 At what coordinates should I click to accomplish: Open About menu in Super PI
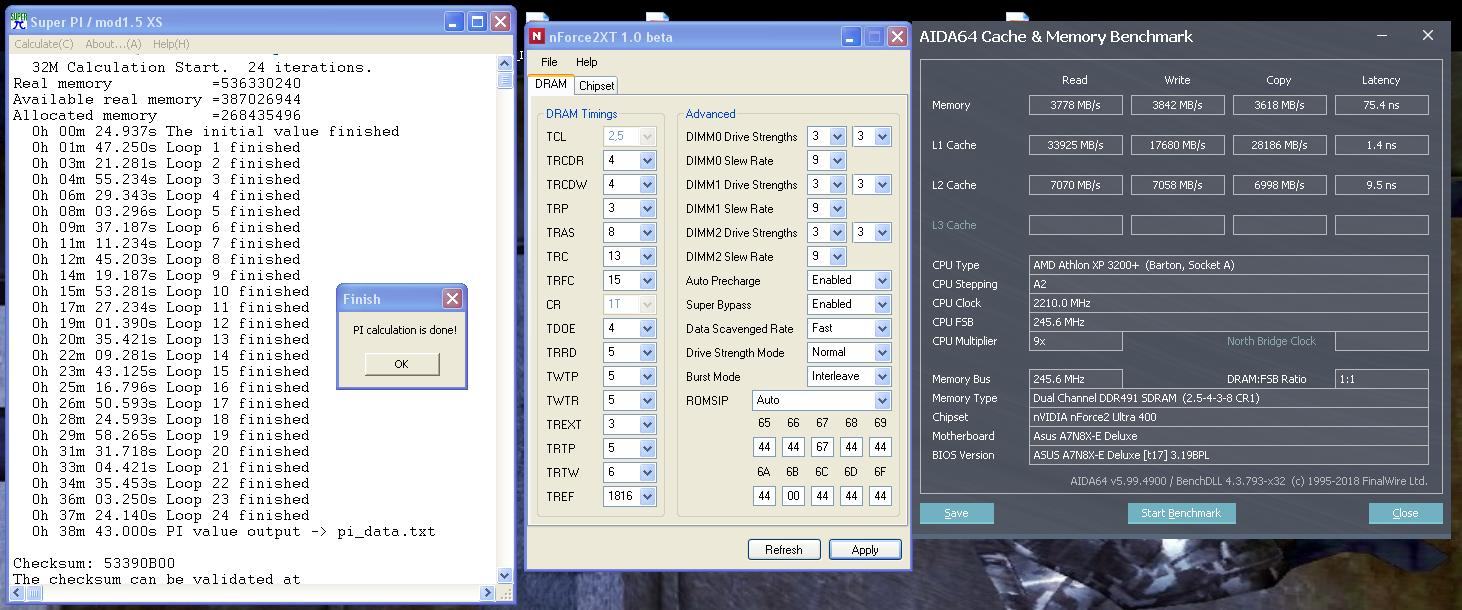tap(113, 44)
